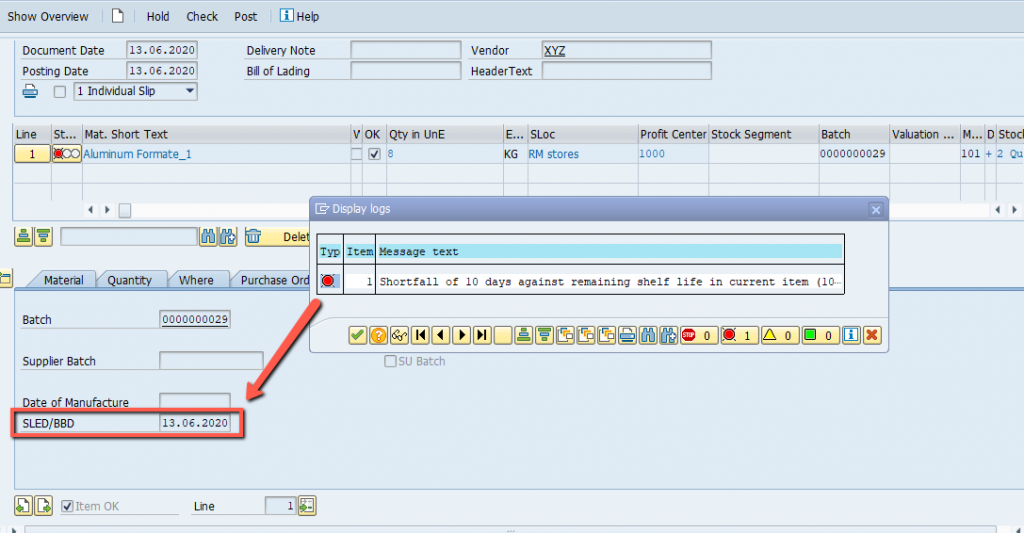Click the Post button

(x=246, y=16)
